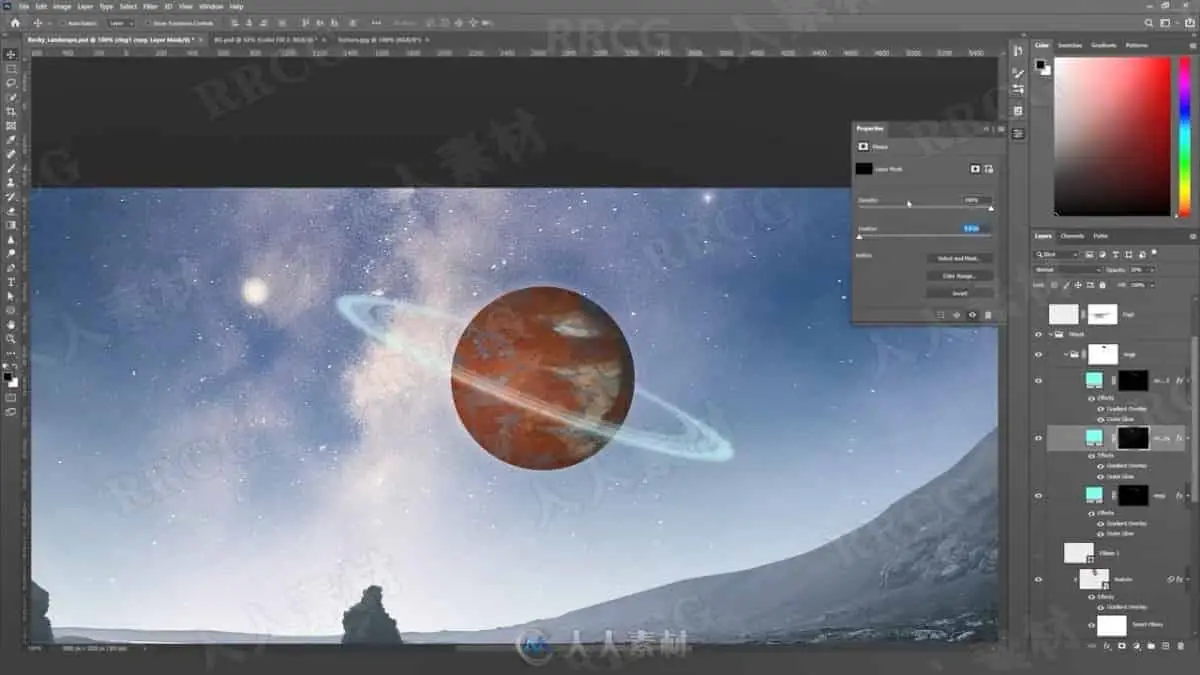Open the Filter menu
The image size is (1200, 675).
150,6
